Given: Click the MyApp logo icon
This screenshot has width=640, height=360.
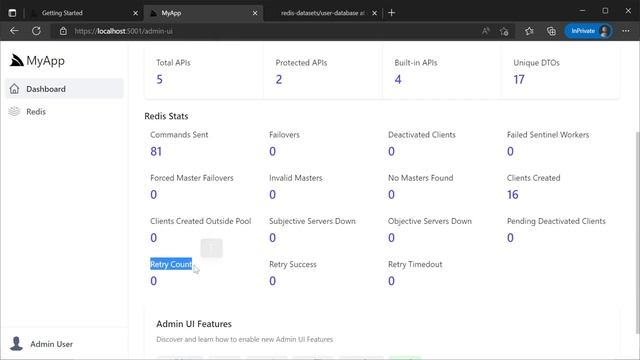Looking at the screenshot, I should tap(16, 60).
